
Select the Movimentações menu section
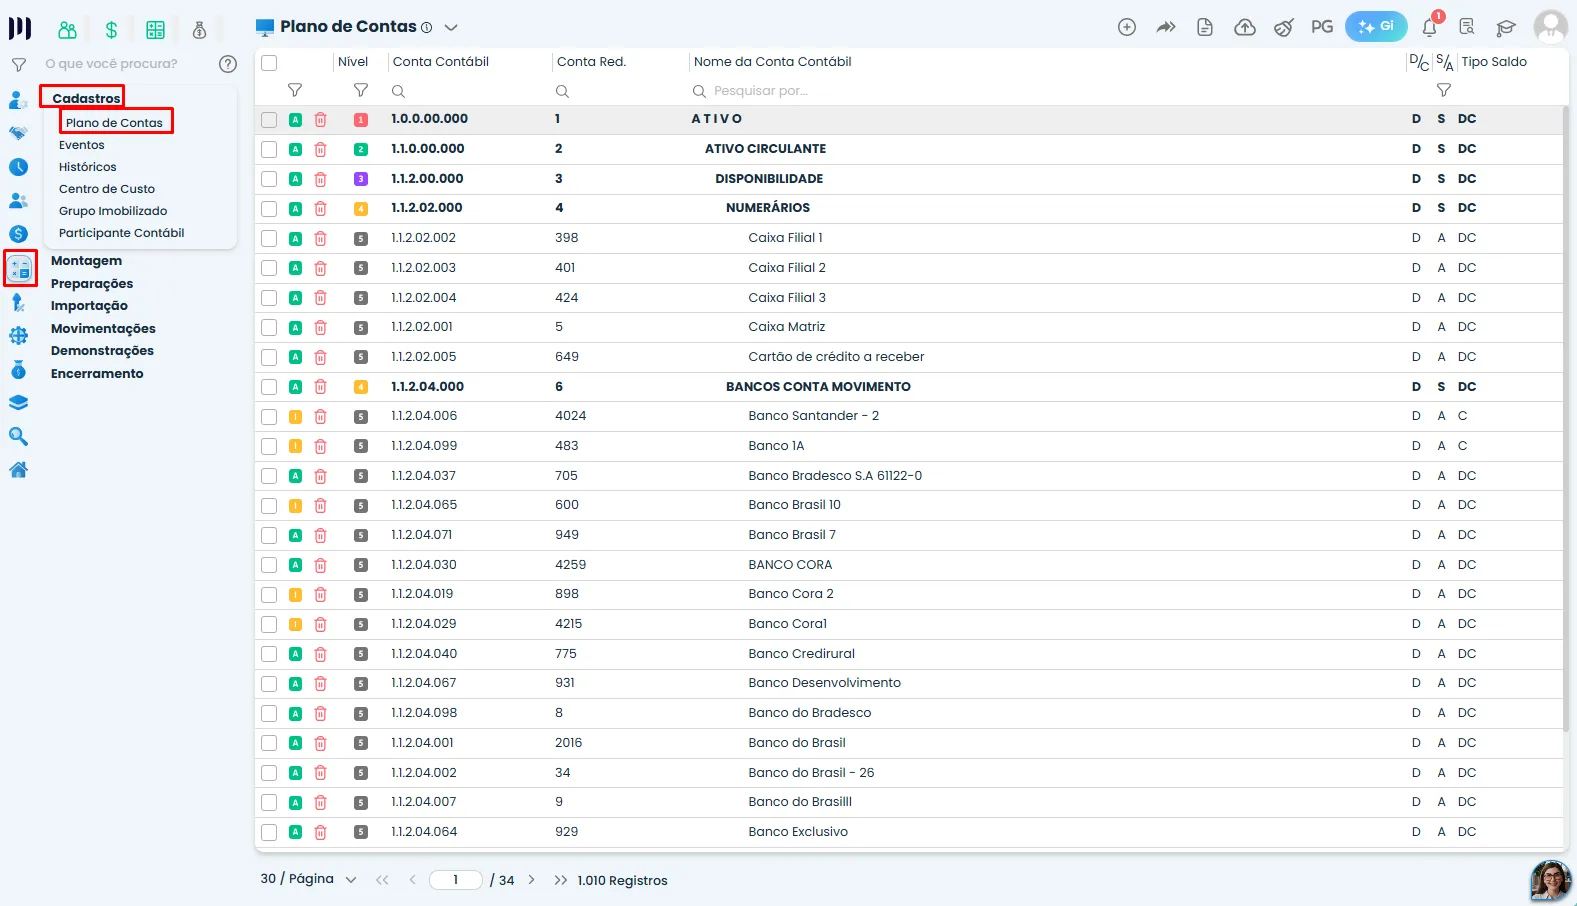pyautogui.click(x=103, y=329)
